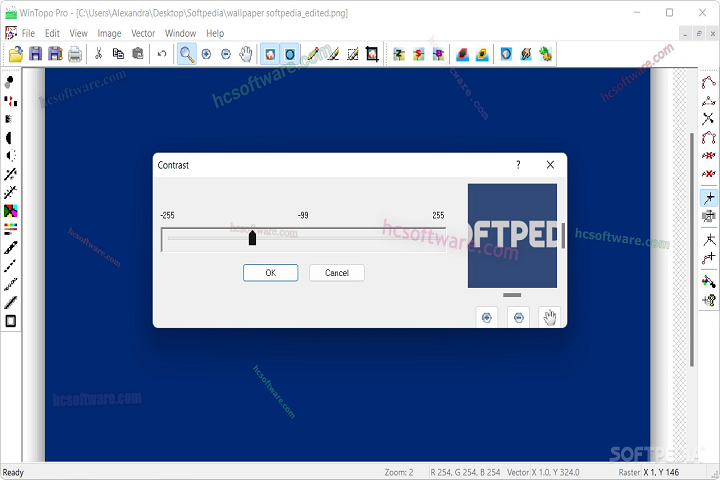Viewport: 720px width, 480px height.
Task: Click the red X delete-node icon in right toolbar
Action: coord(709,174)
